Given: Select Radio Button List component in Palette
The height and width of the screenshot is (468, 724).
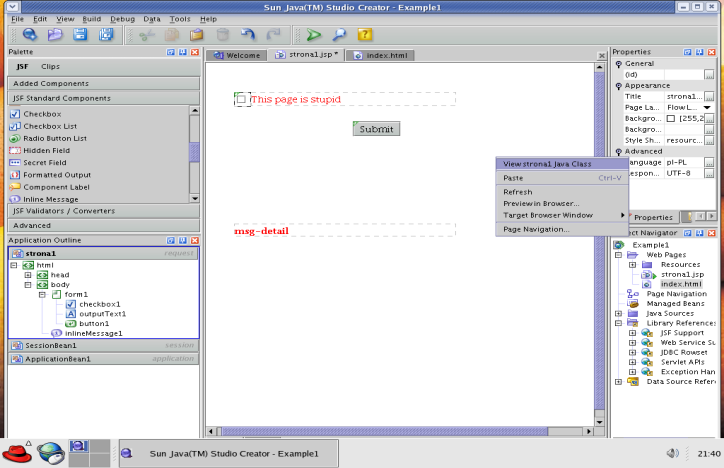Looking at the screenshot, I should click(x=55, y=138).
